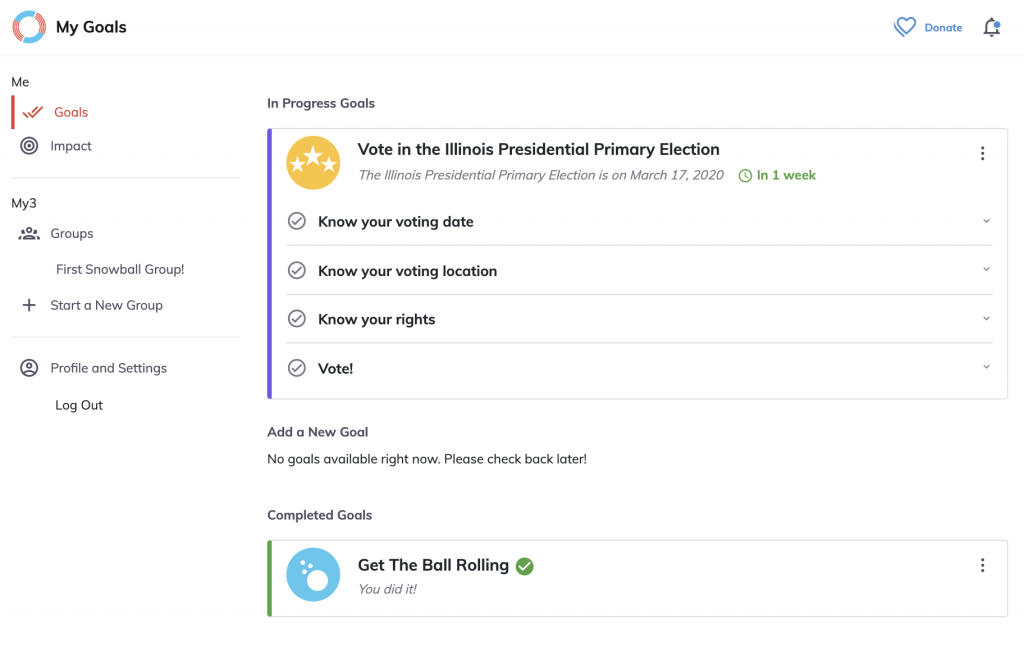Click the Impact target icon
Image resolution: width=1024 pixels, height=652 pixels.
[x=30, y=146]
